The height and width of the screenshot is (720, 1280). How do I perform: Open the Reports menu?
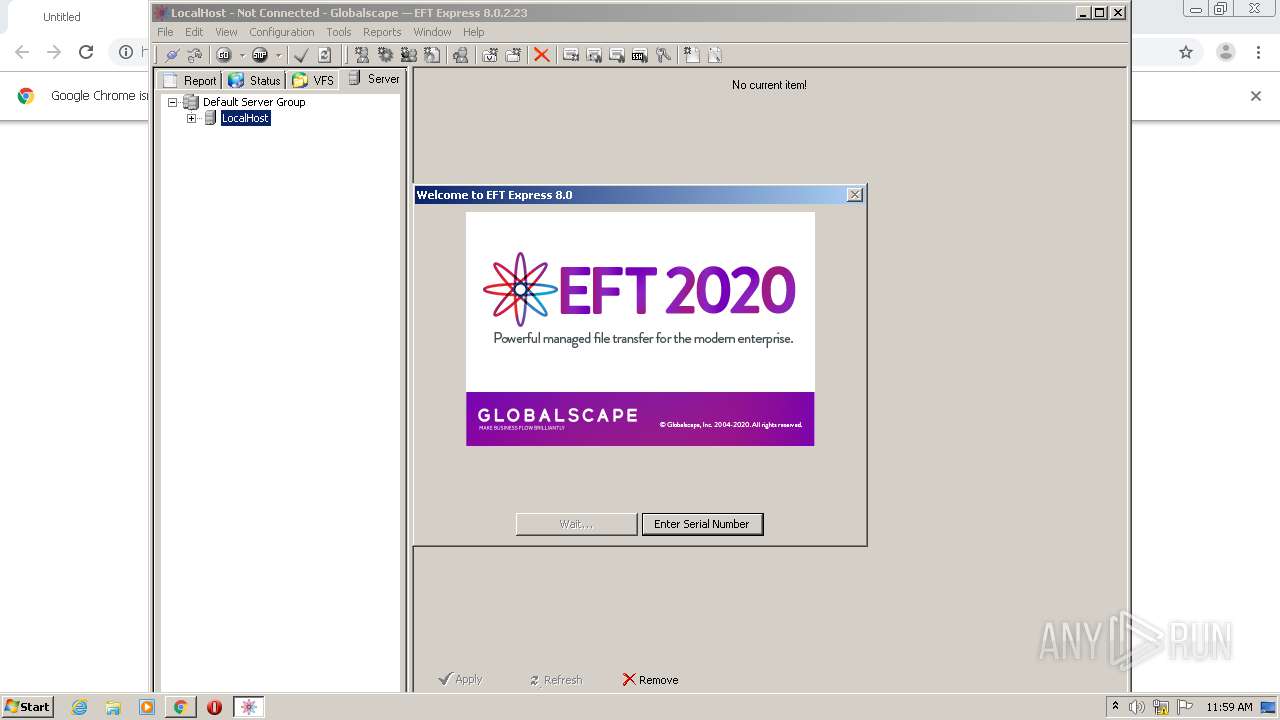click(382, 32)
